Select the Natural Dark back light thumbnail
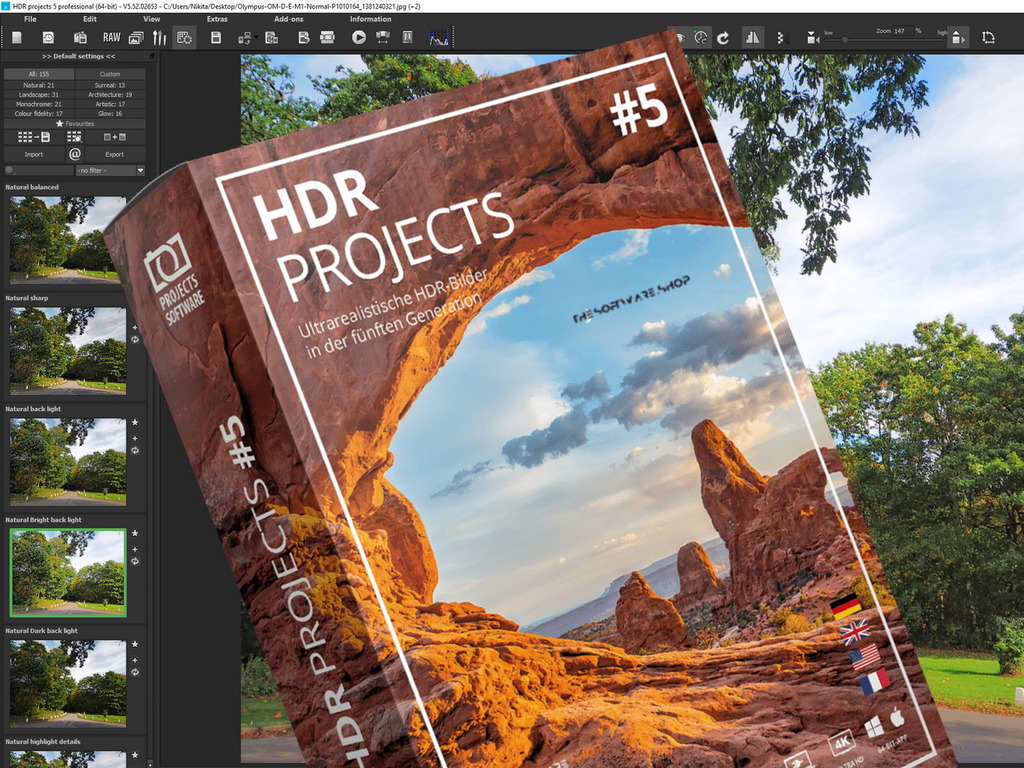Image resolution: width=1024 pixels, height=768 pixels. [68, 684]
